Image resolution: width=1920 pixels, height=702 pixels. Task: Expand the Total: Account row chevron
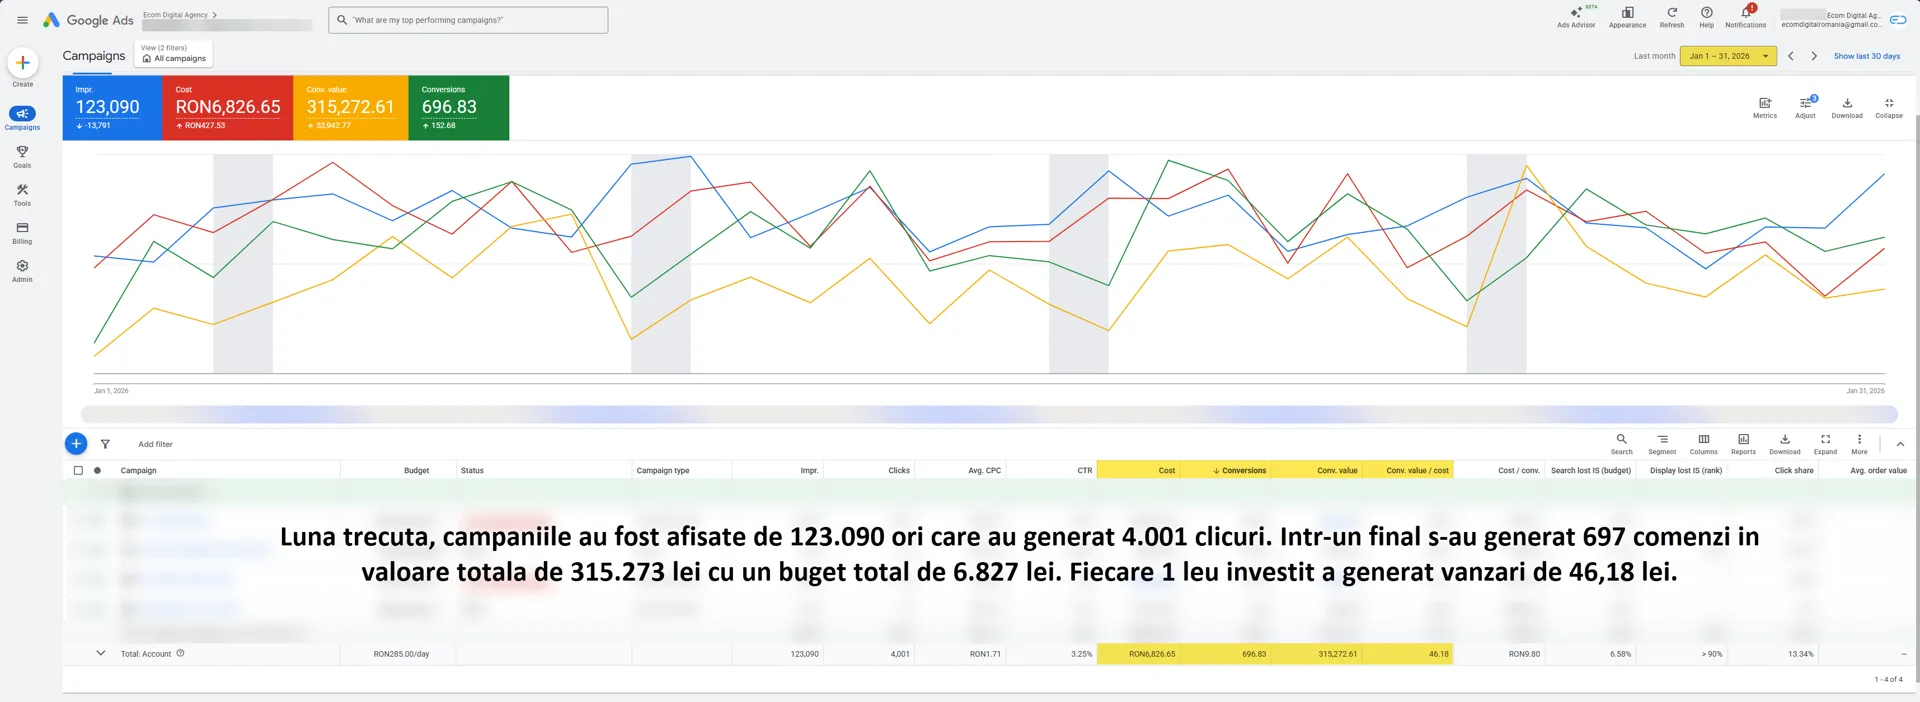100,653
